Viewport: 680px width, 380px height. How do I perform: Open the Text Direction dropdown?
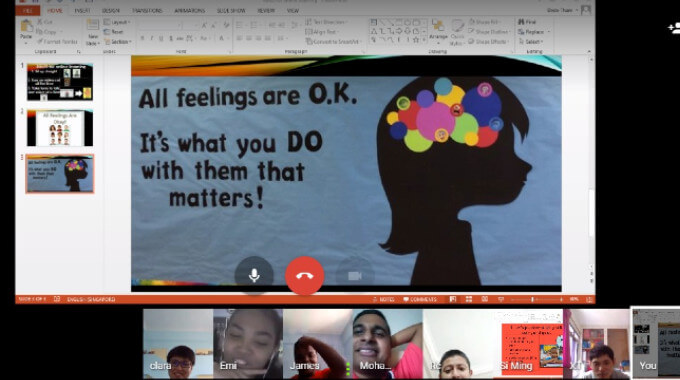point(327,22)
